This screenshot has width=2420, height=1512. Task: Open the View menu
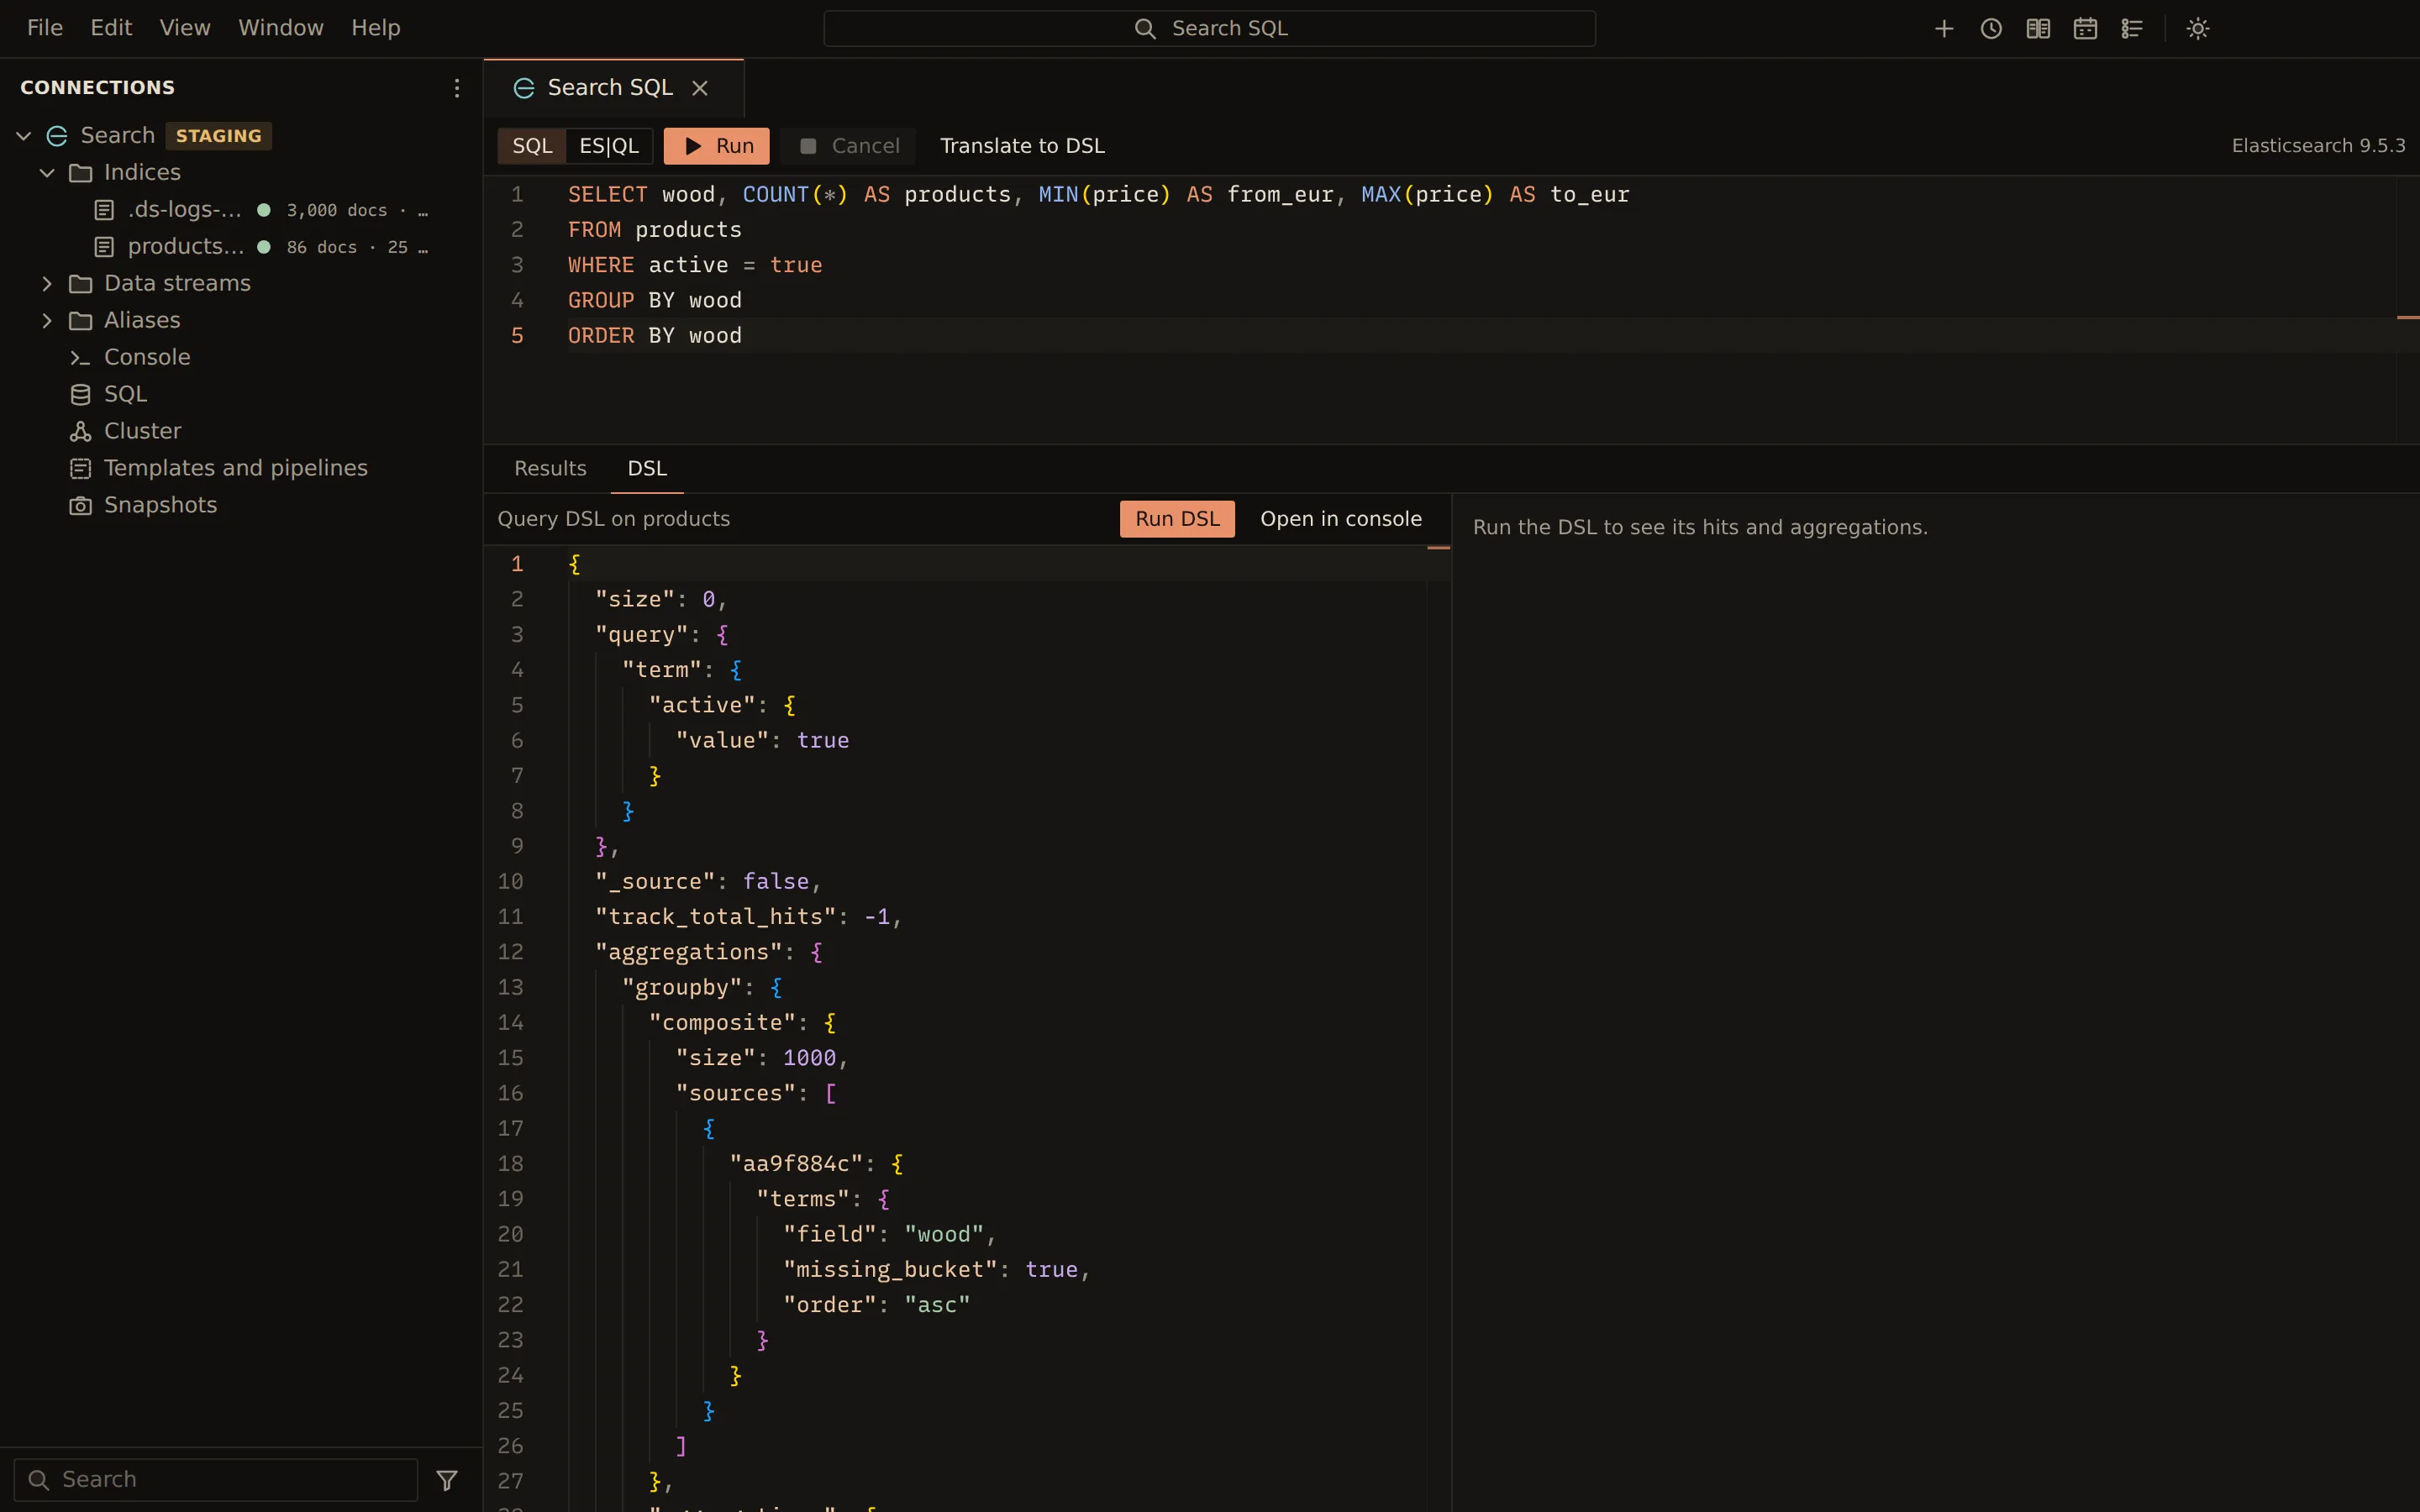coord(185,28)
